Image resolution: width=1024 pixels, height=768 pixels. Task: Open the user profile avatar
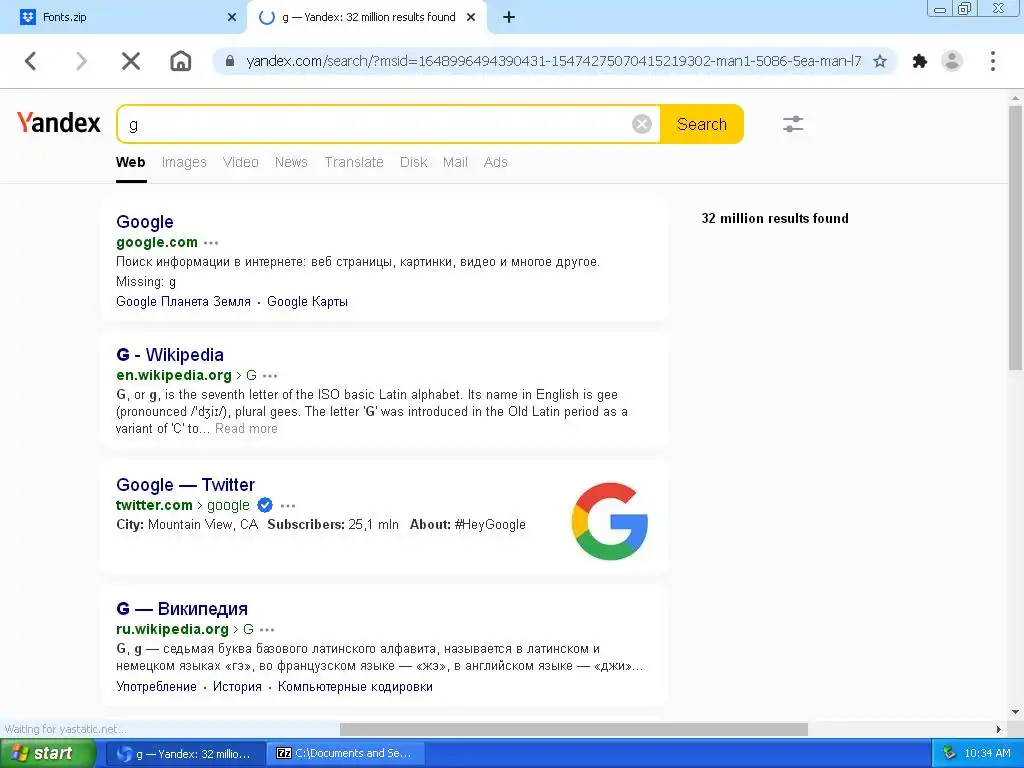tap(952, 61)
